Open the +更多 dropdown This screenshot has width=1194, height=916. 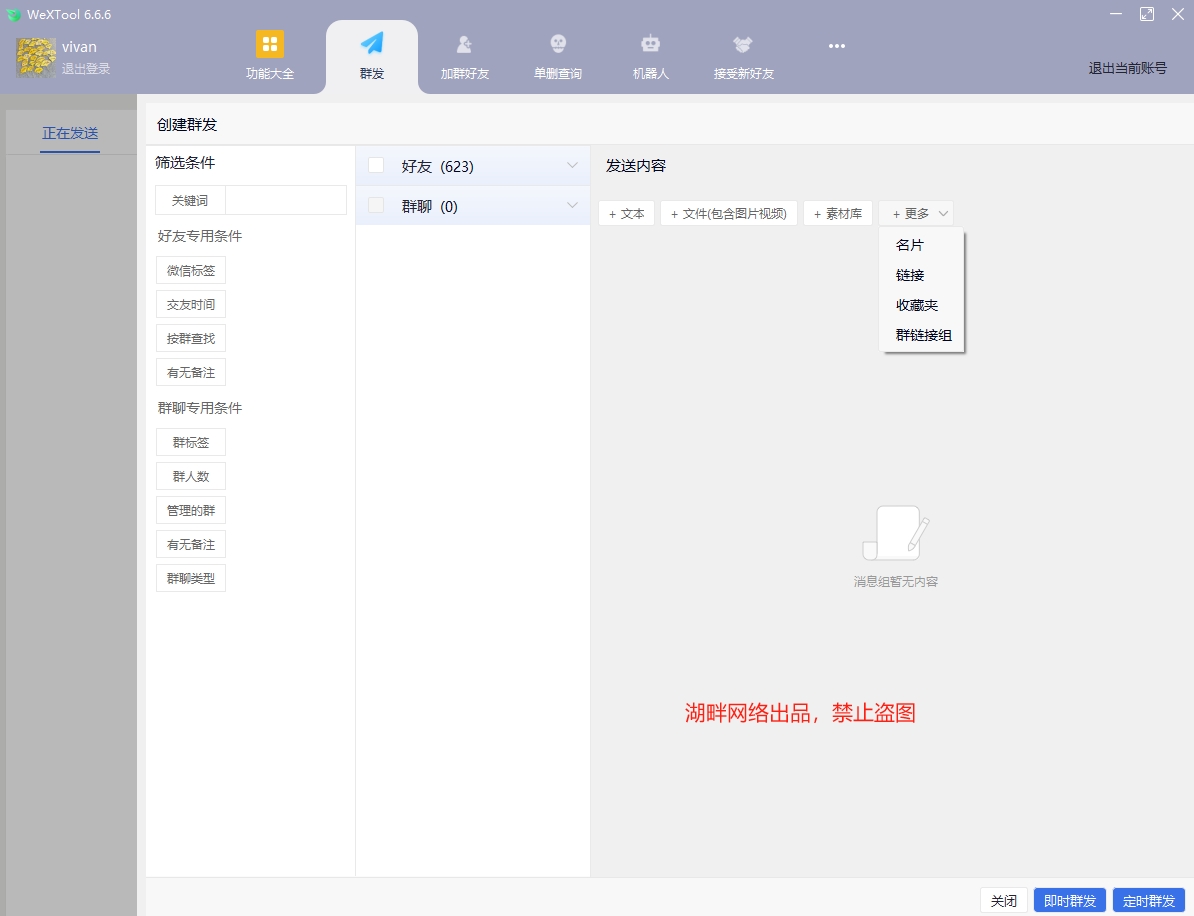tap(916, 212)
